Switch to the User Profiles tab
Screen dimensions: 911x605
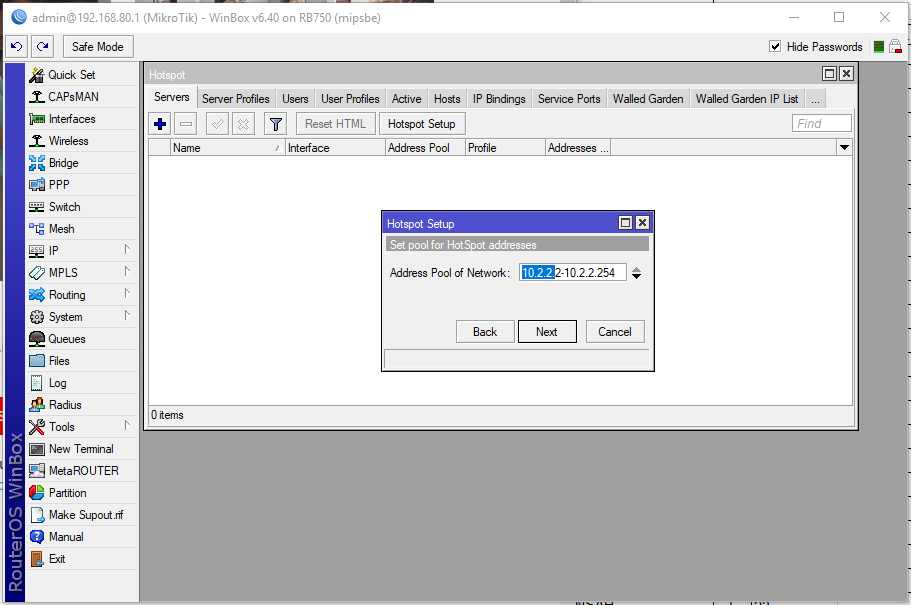[x=350, y=99]
